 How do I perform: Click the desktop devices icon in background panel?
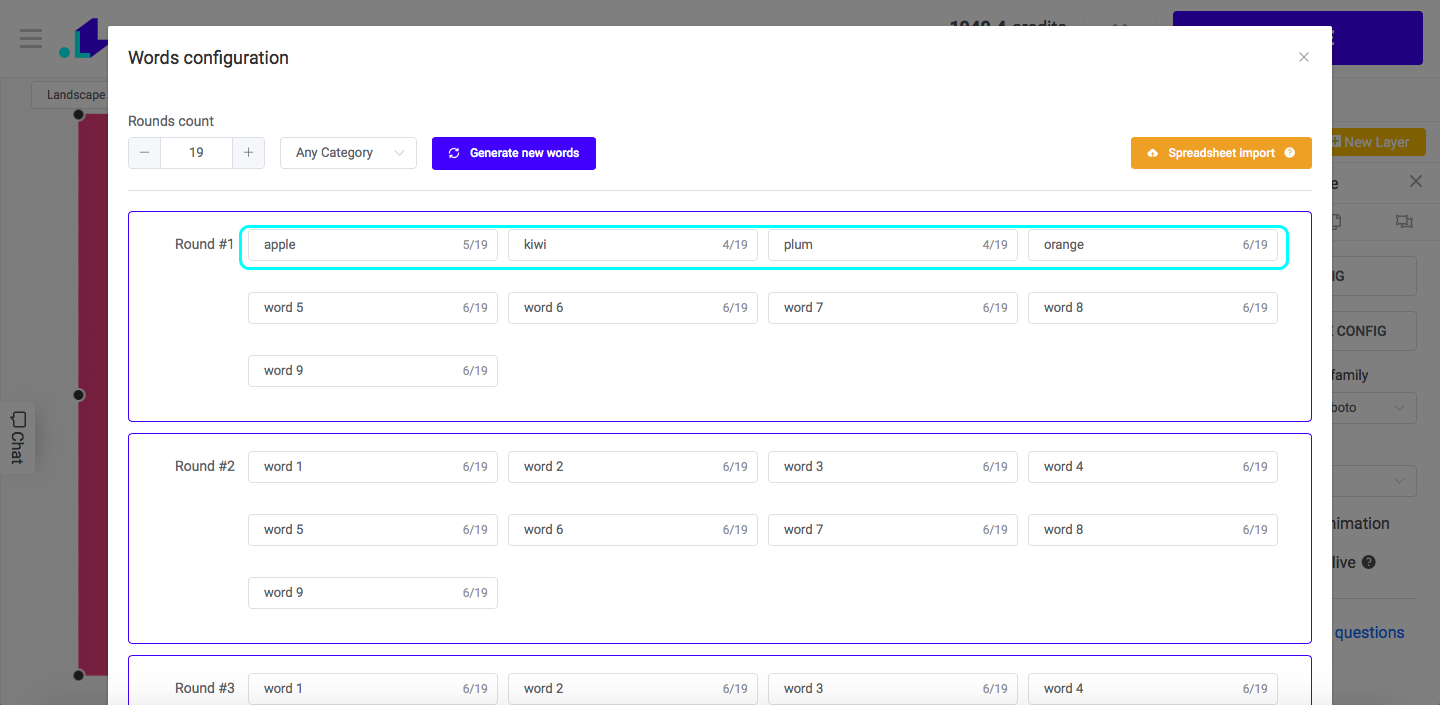click(1404, 222)
